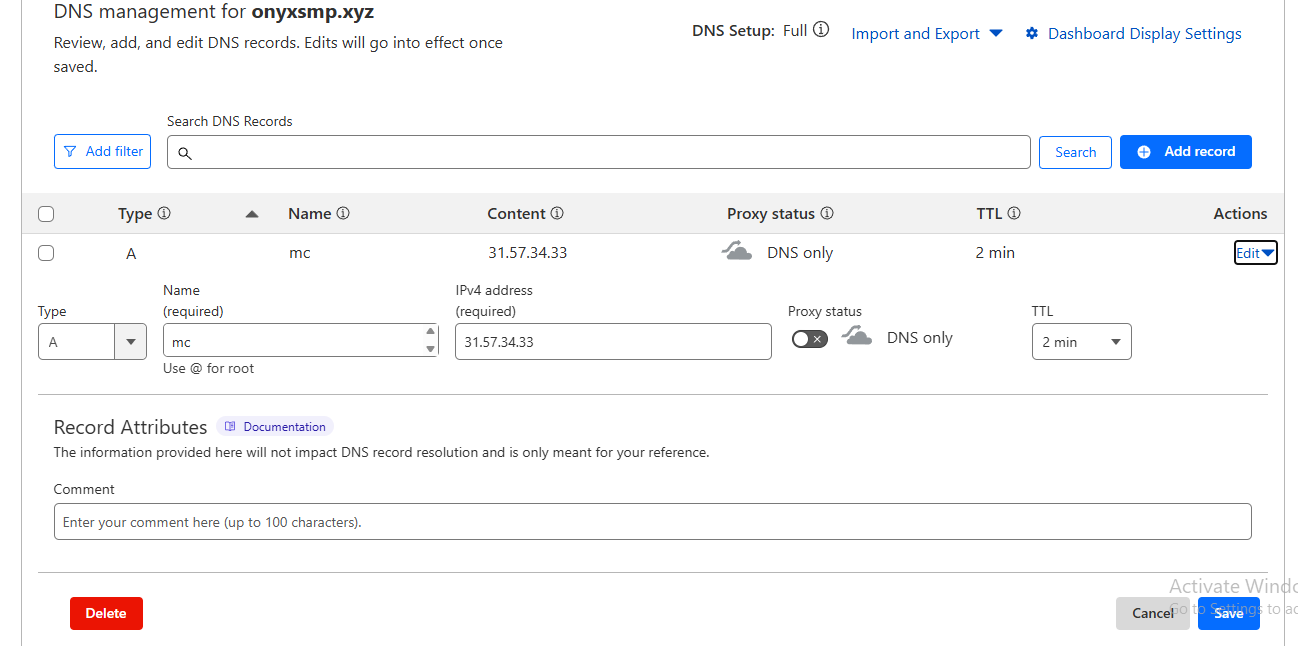This screenshot has width=1298, height=646.
Task: Click the Add filter button
Action: point(103,151)
